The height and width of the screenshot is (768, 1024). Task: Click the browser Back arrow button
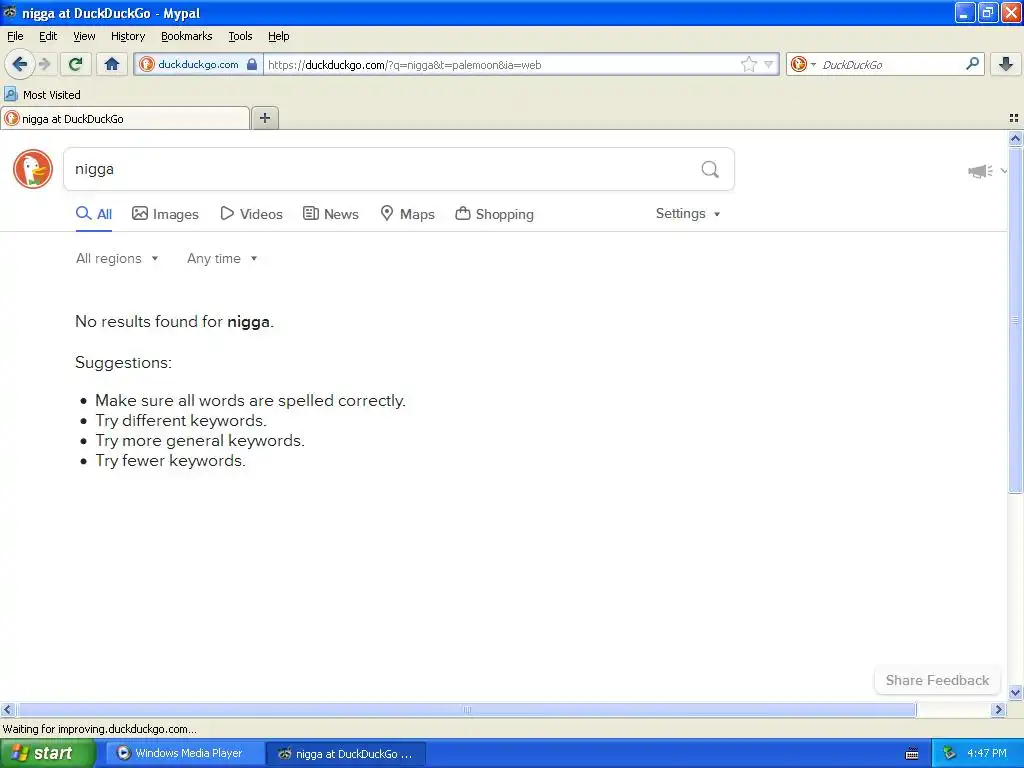point(20,64)
